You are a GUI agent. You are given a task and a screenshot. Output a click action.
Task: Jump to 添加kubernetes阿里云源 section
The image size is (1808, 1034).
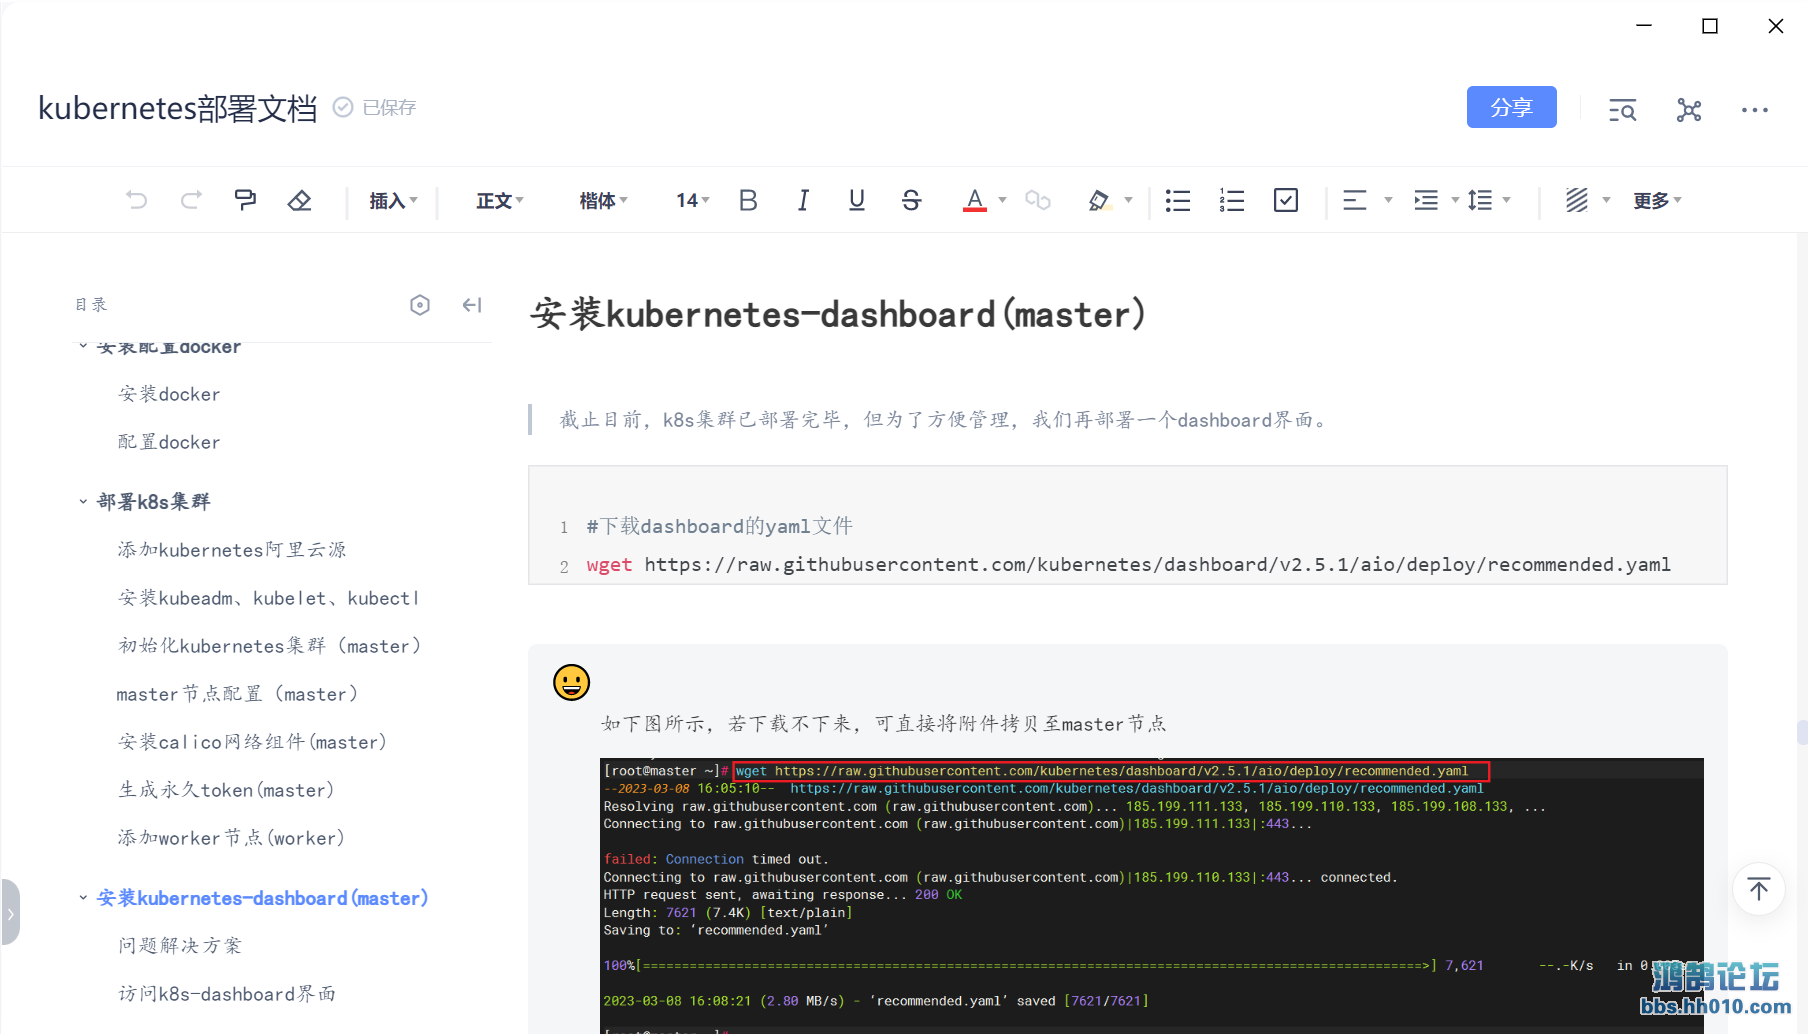click(232, 550)
